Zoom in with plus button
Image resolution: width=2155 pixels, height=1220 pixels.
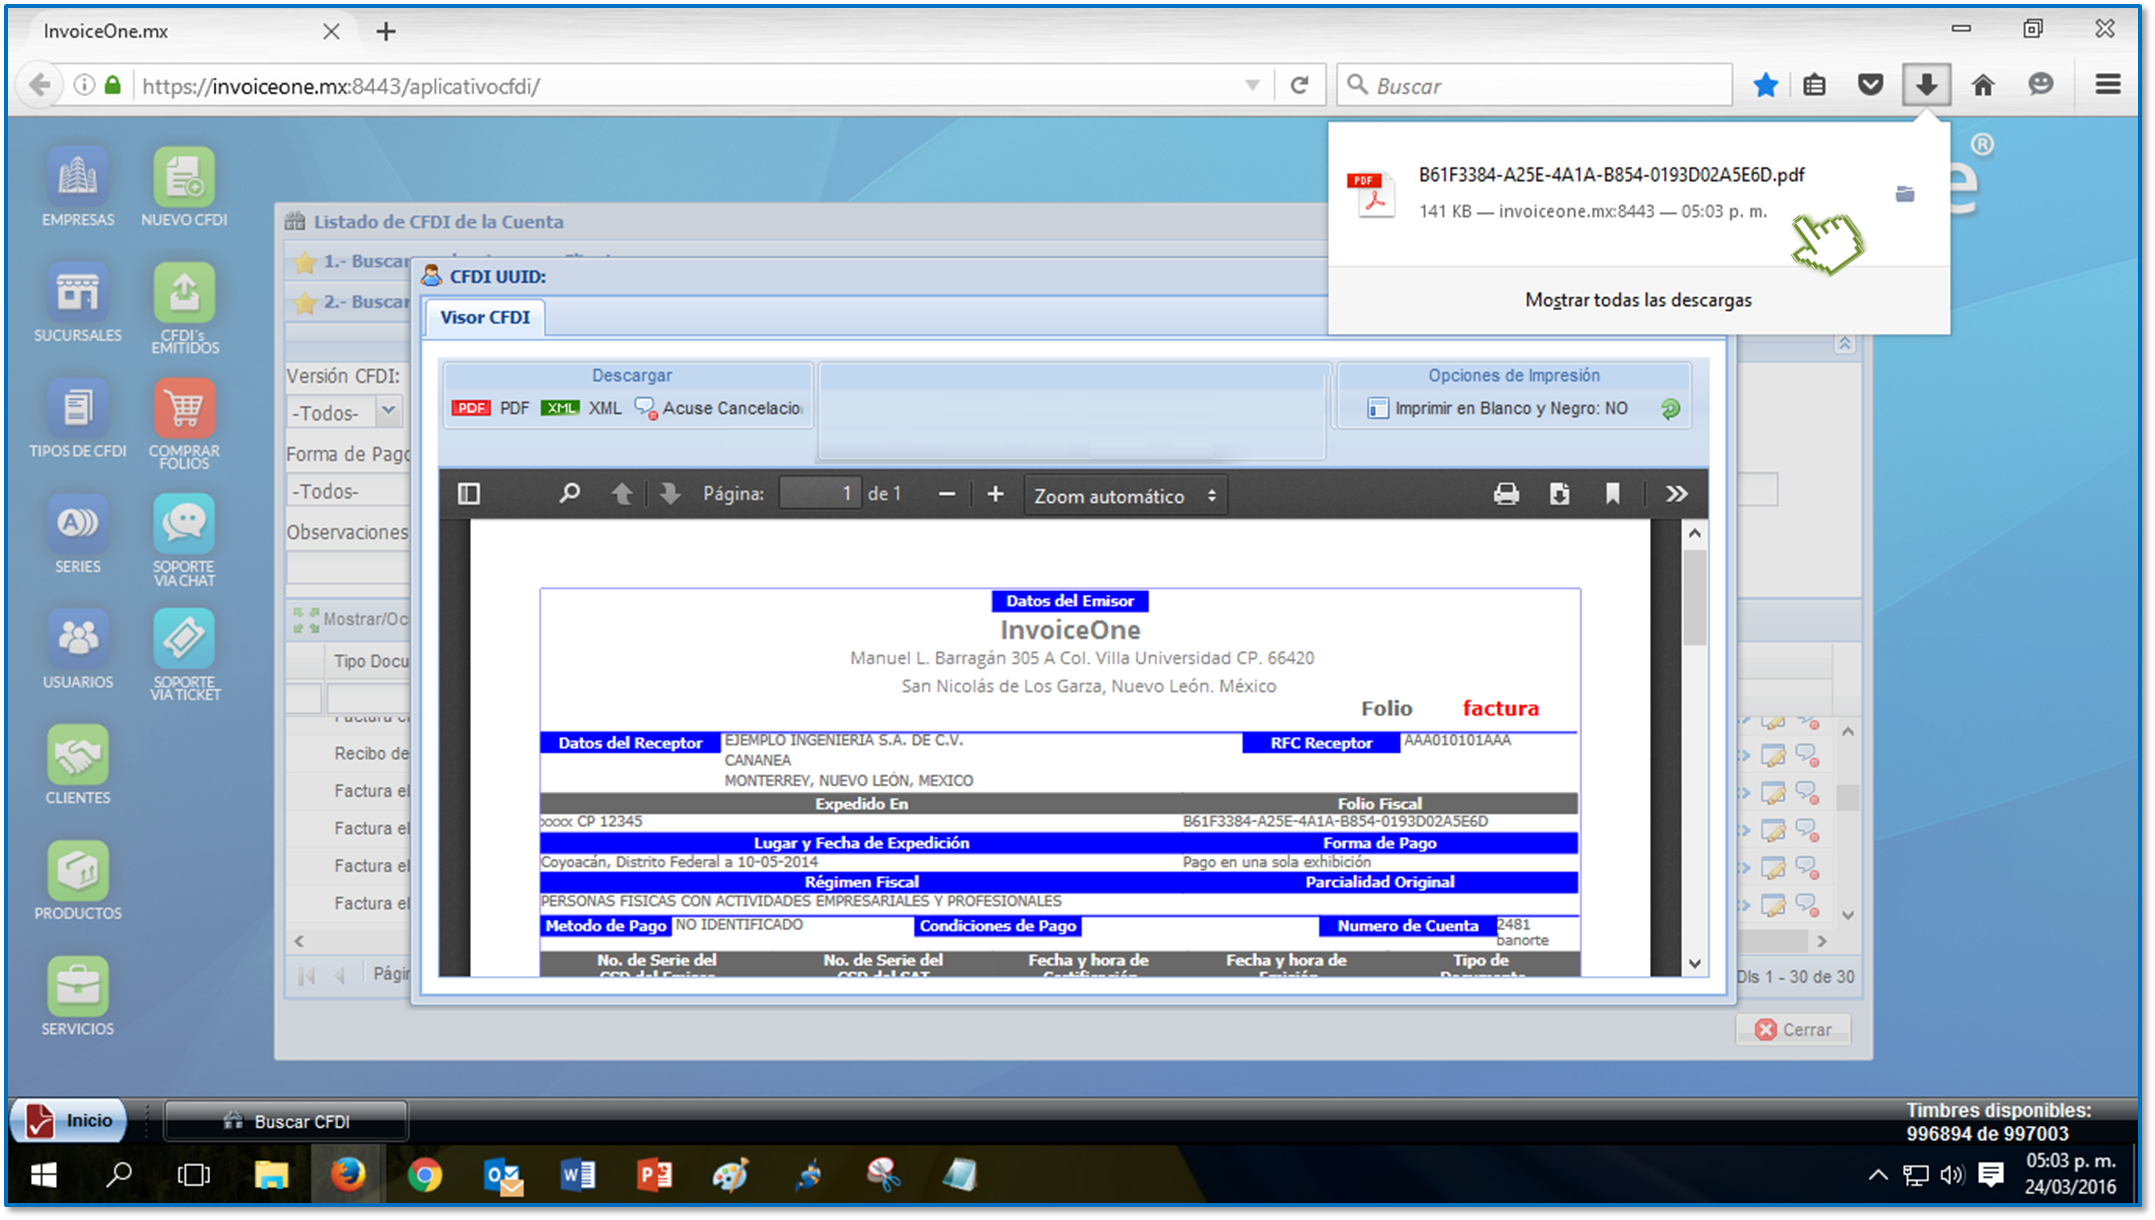995,494
